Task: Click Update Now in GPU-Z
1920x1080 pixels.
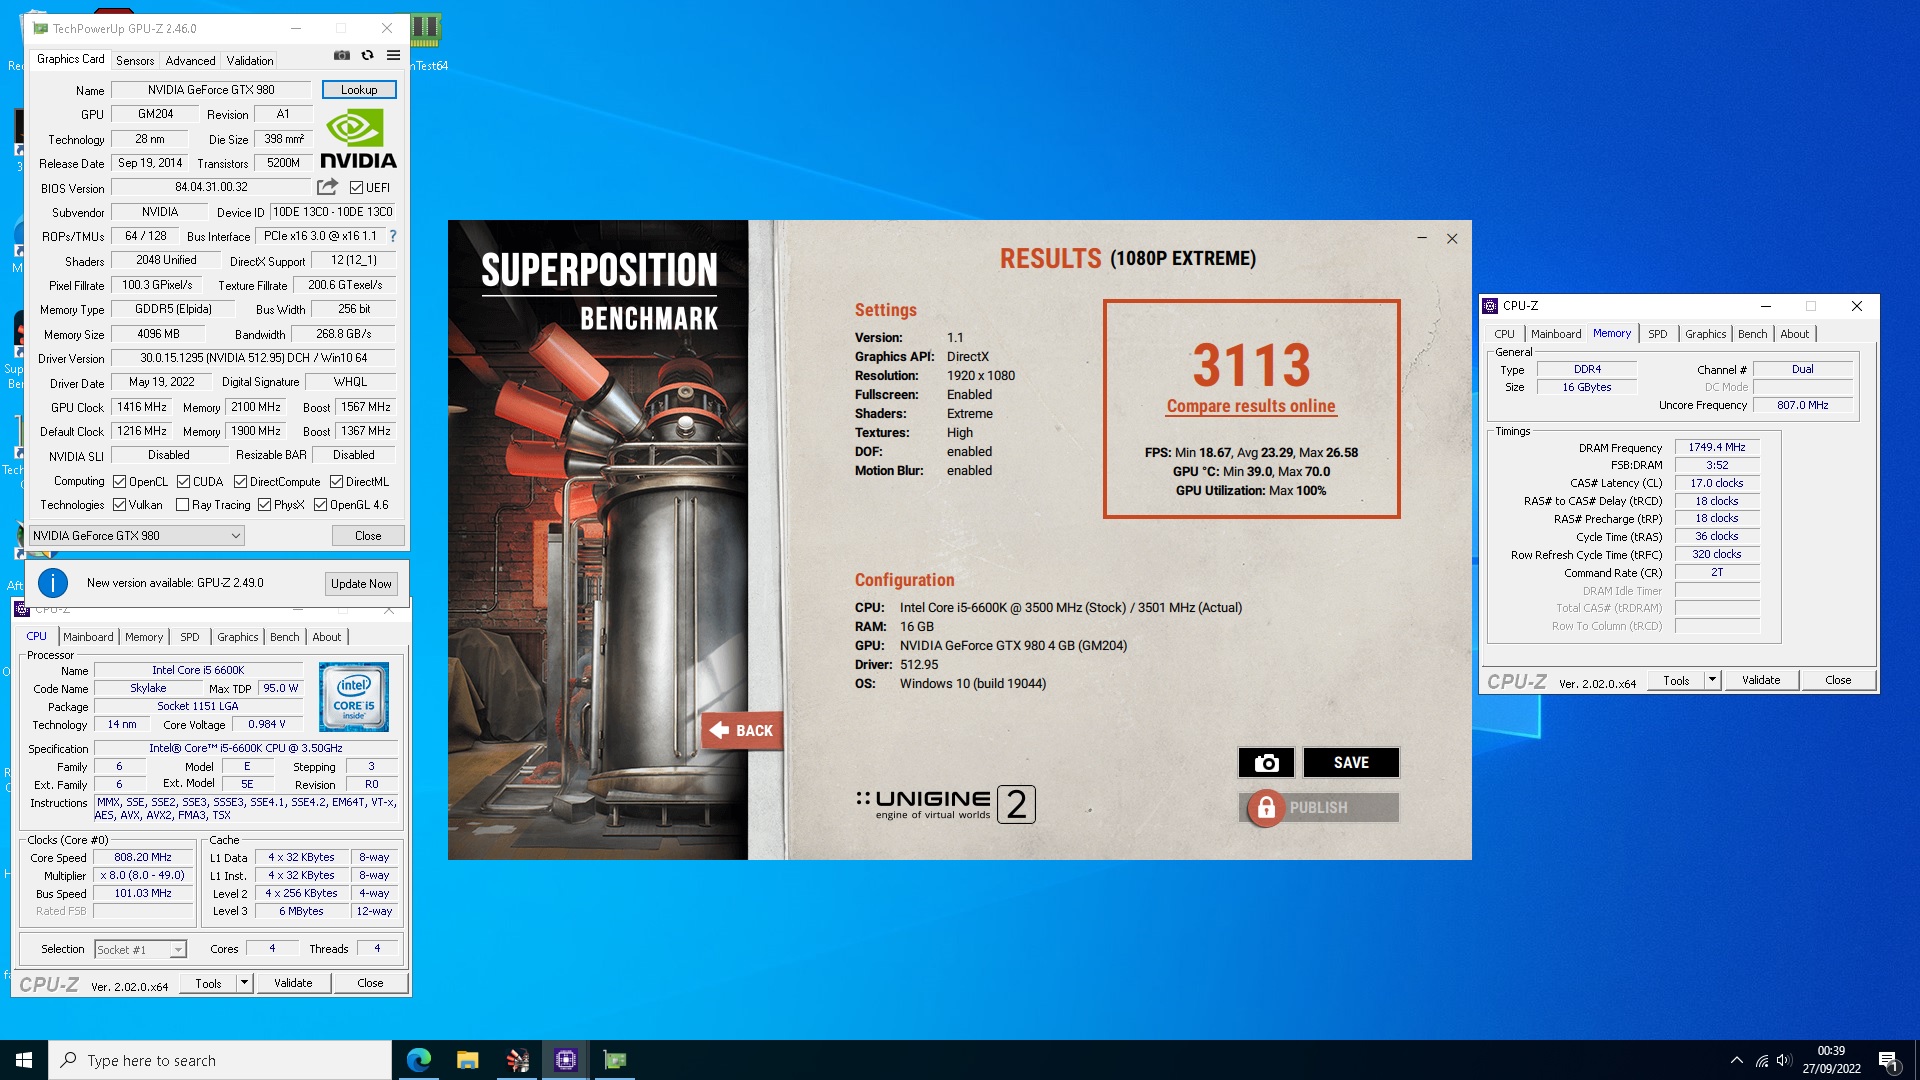Action: (x=361, y=584)
